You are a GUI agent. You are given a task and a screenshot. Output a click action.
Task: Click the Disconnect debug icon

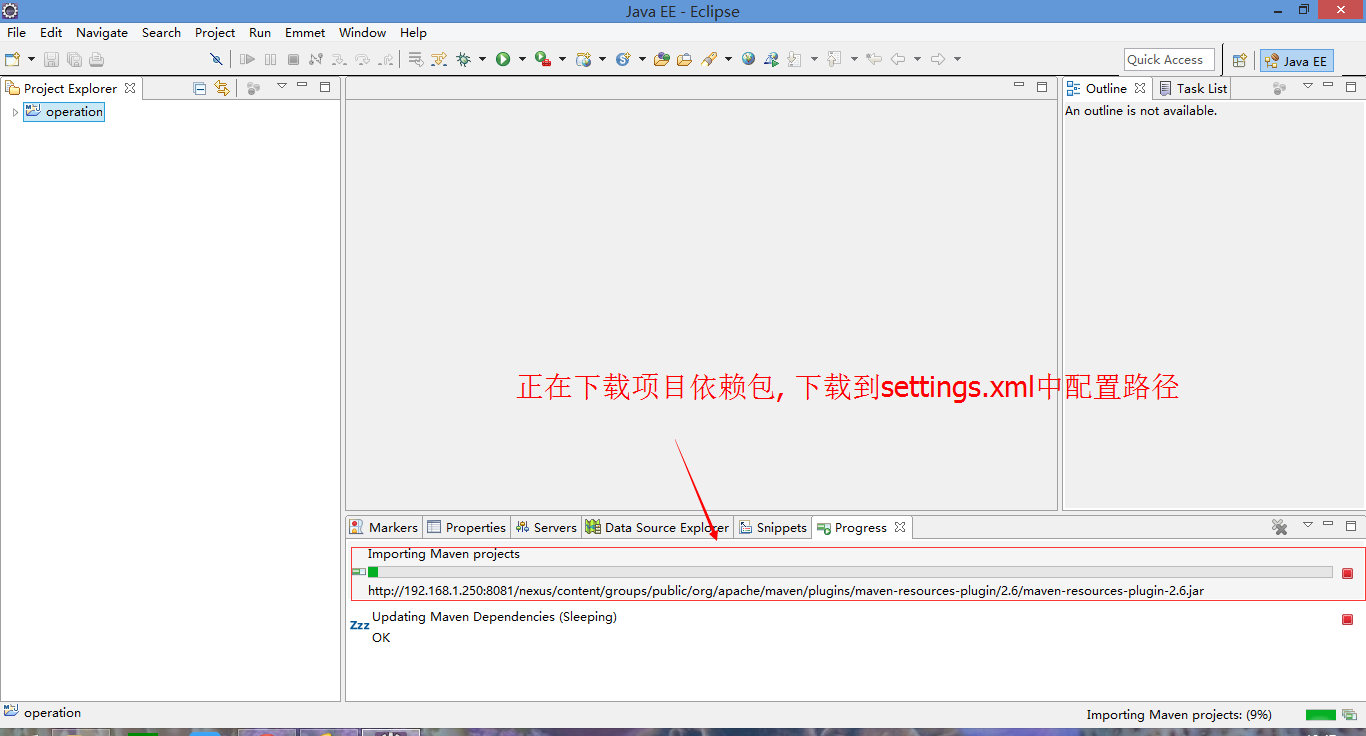[316, 60]
